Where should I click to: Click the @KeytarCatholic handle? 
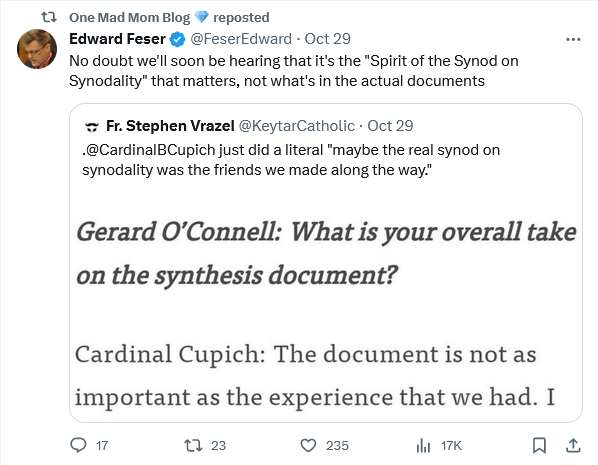tap(297, 126)
